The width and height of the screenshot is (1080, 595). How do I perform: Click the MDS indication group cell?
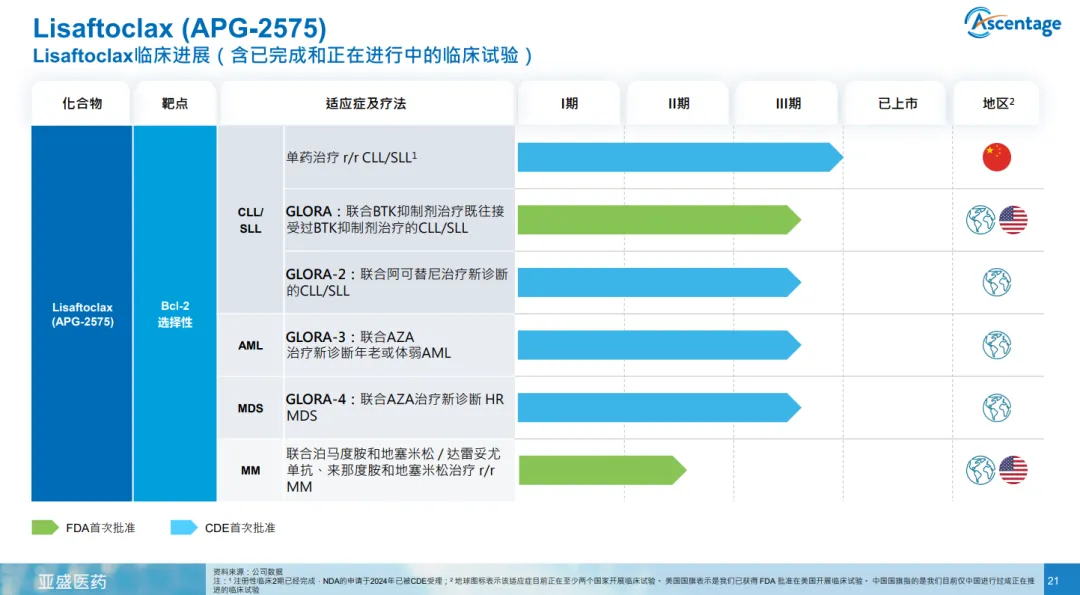click(x=251, y=408)
